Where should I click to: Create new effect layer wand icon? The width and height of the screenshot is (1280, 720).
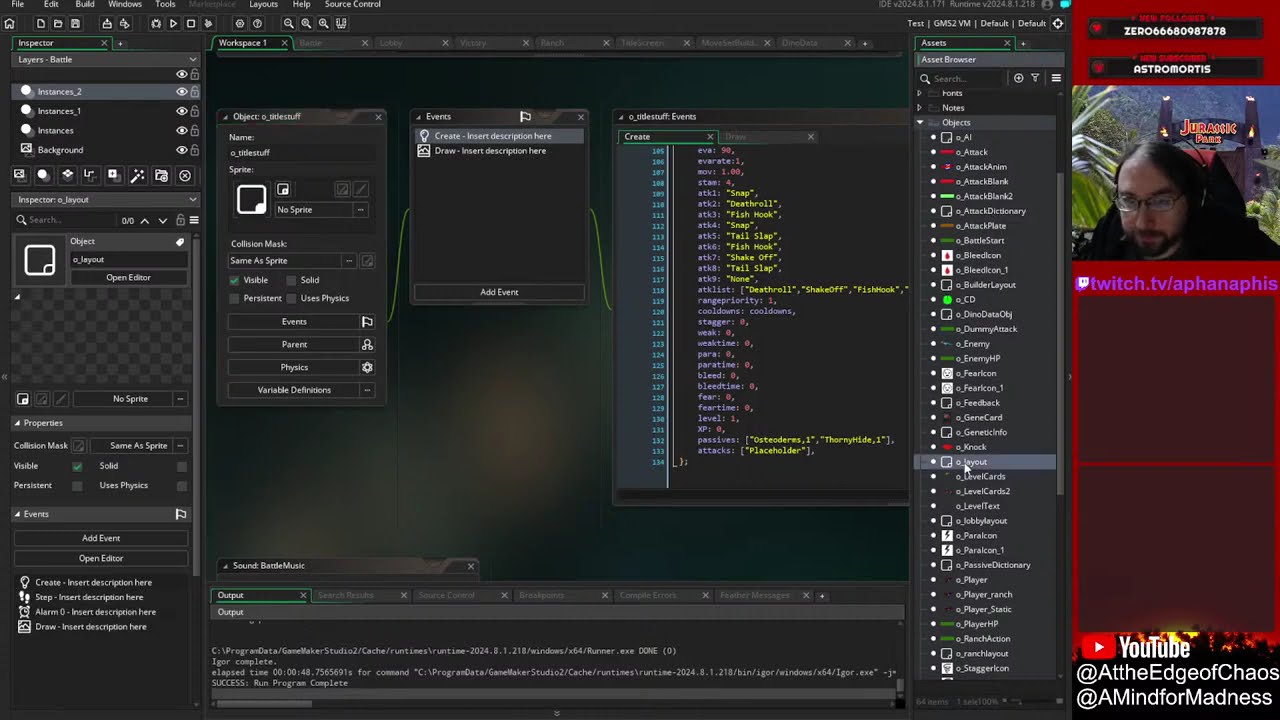tap(137, 175)
